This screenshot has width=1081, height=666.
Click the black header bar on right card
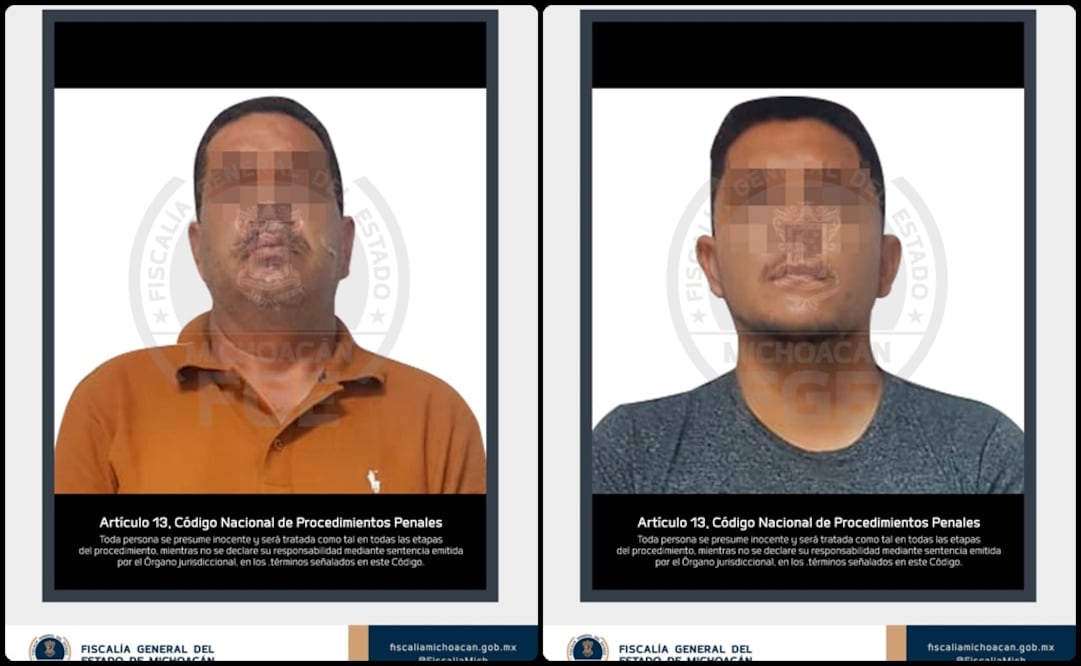[807, 55]
